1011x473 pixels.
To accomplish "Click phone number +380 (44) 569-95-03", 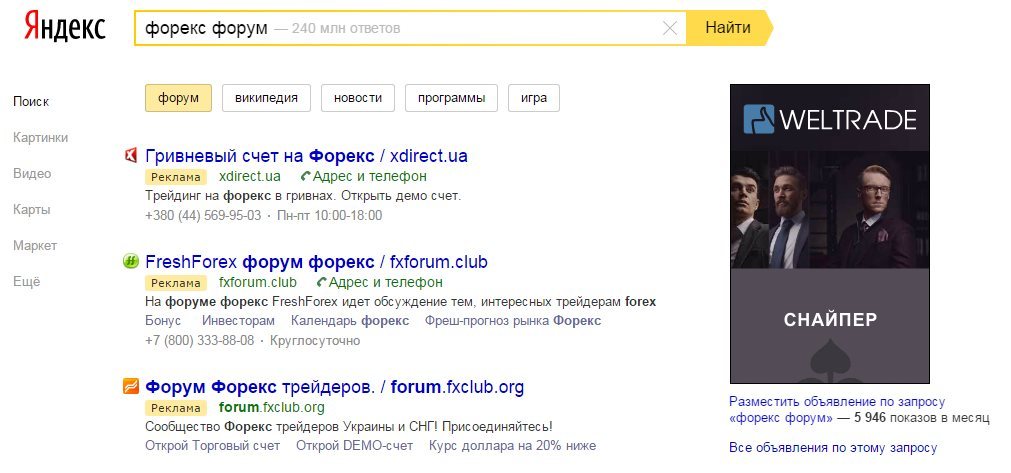I will (203, 215).
